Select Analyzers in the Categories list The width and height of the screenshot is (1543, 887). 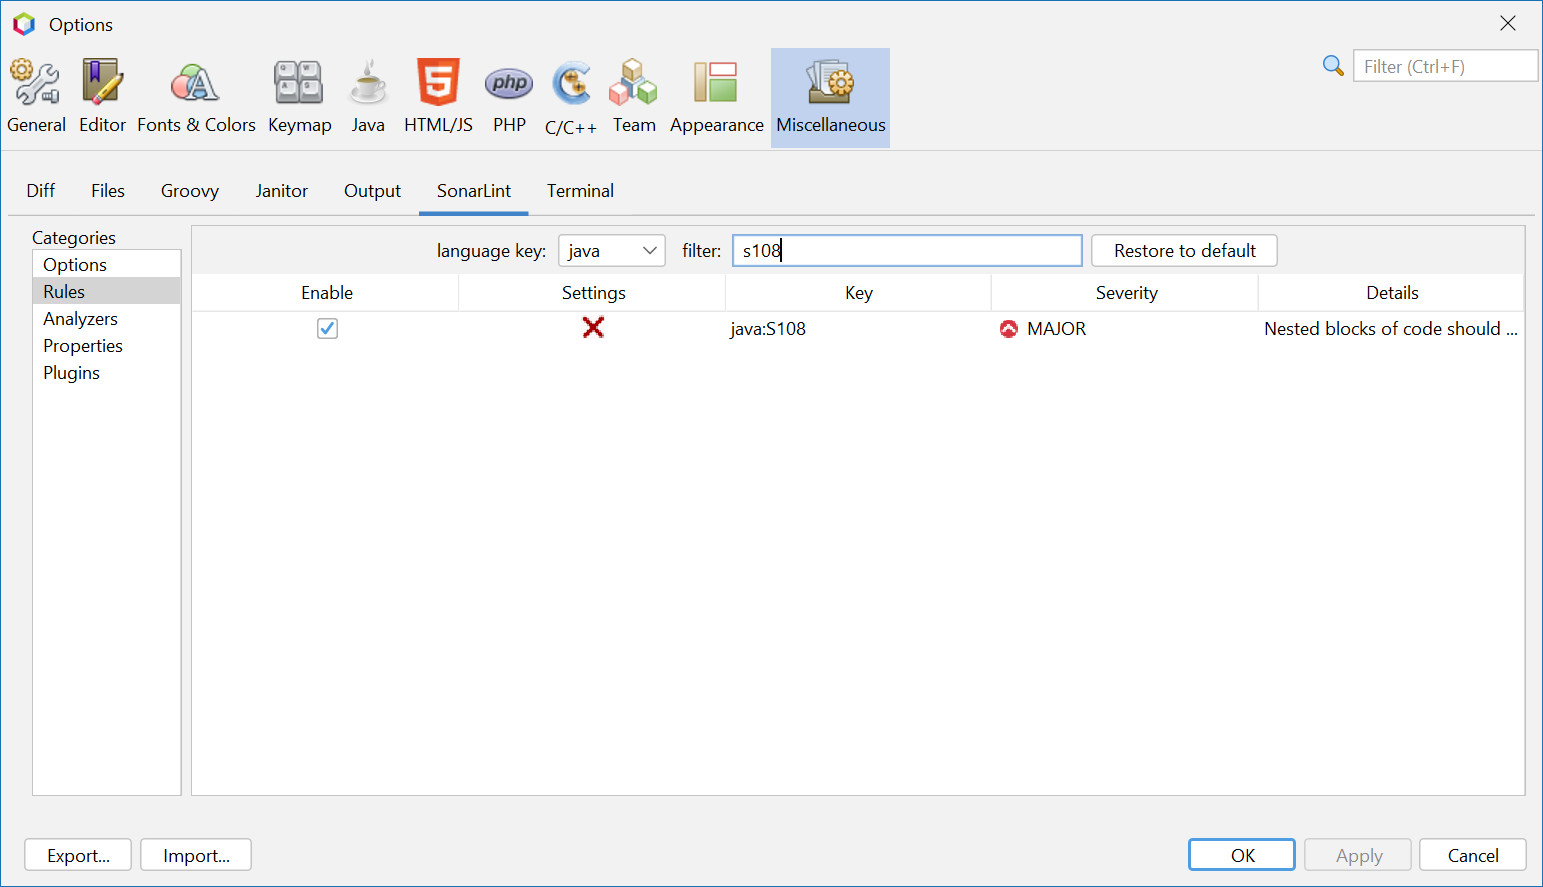(80, 318)
